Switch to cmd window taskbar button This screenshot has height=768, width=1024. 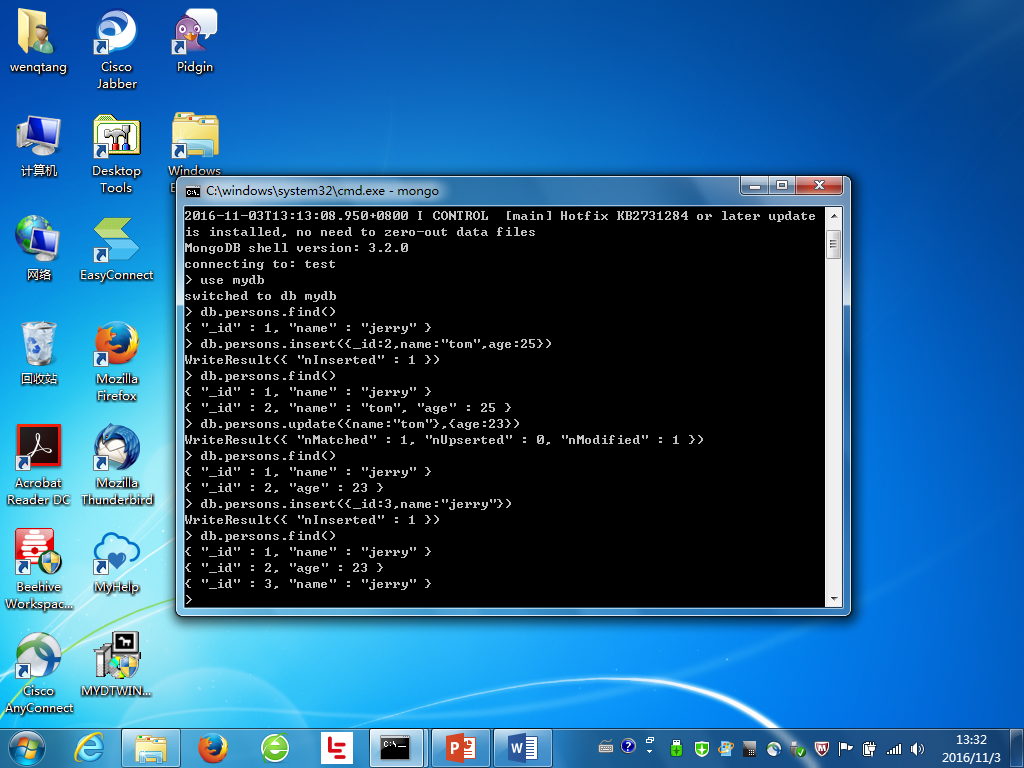point(396,748)
